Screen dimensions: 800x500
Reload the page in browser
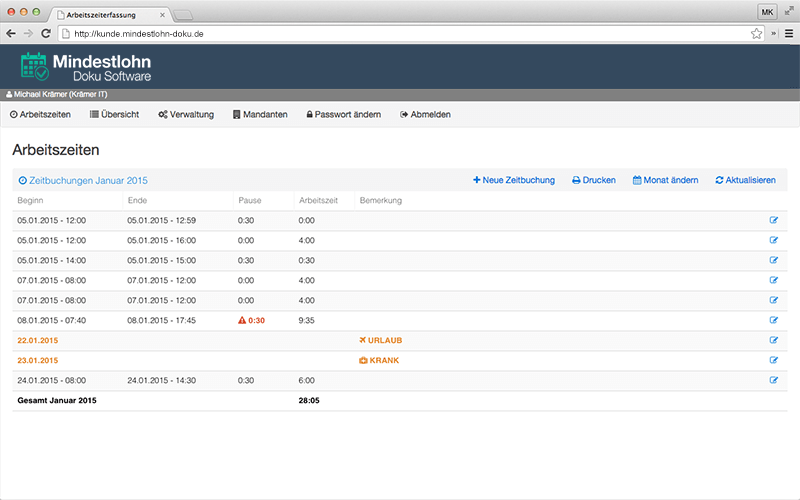[46, 34]
